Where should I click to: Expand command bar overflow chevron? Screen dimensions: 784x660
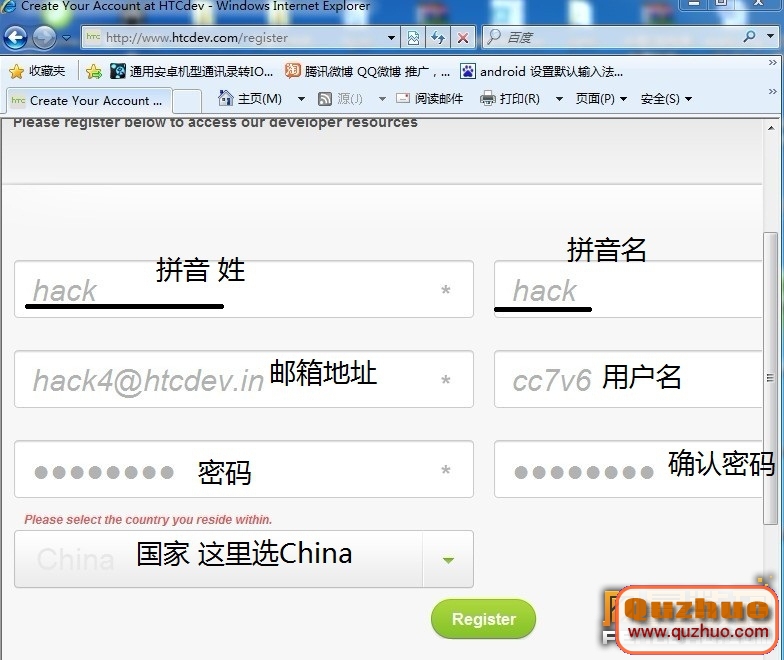click(772, 92)
